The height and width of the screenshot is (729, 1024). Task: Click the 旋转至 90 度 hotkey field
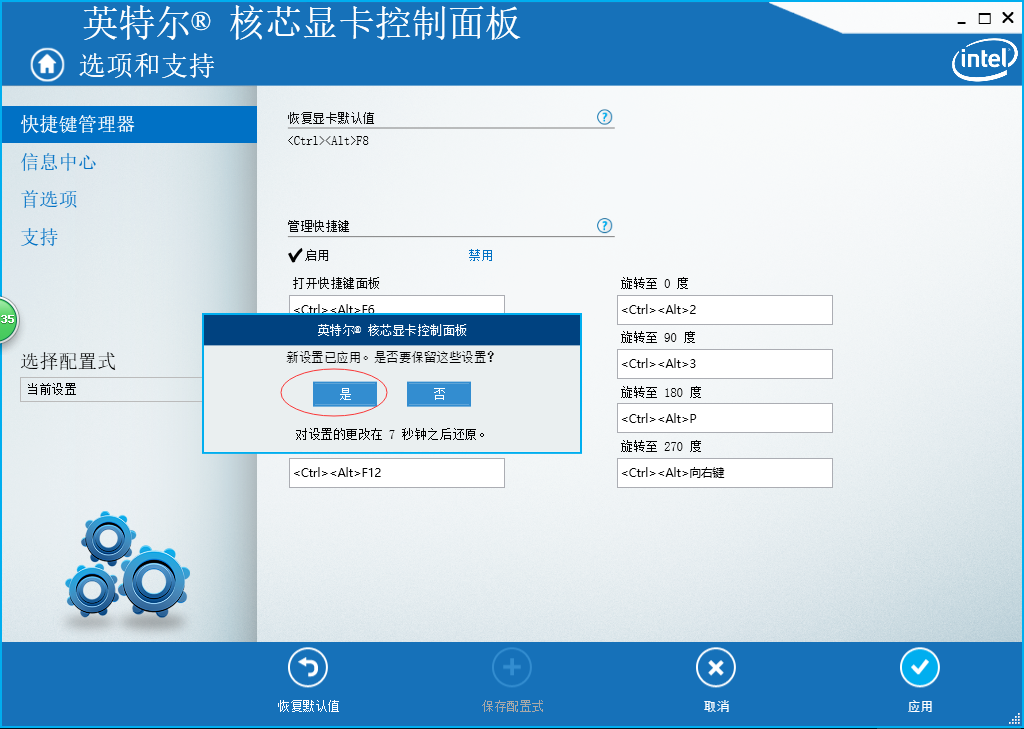click(x=725, y=364)
